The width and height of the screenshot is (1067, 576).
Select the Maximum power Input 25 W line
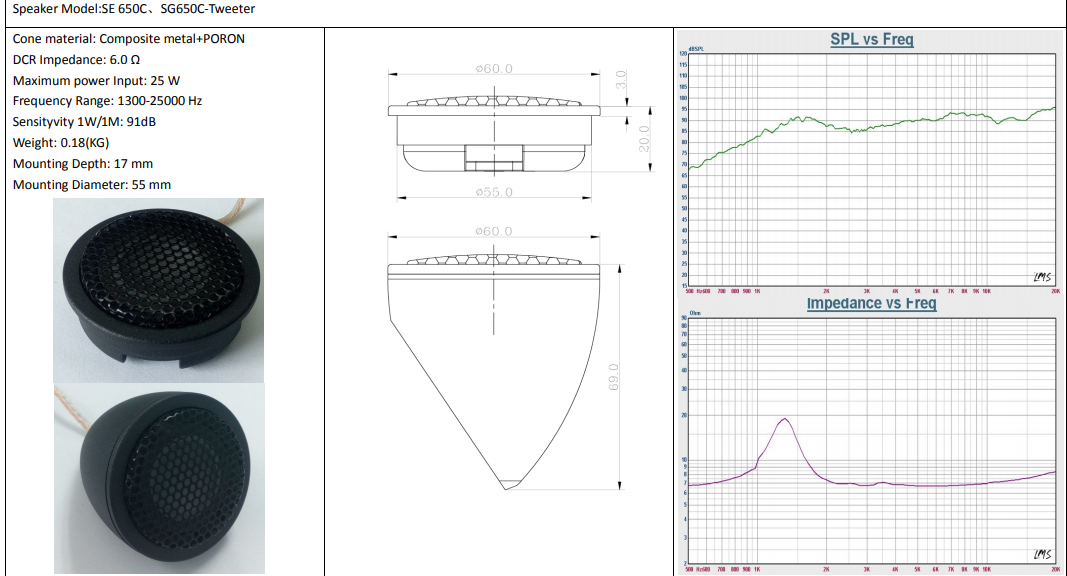click(x=96, y=81)
